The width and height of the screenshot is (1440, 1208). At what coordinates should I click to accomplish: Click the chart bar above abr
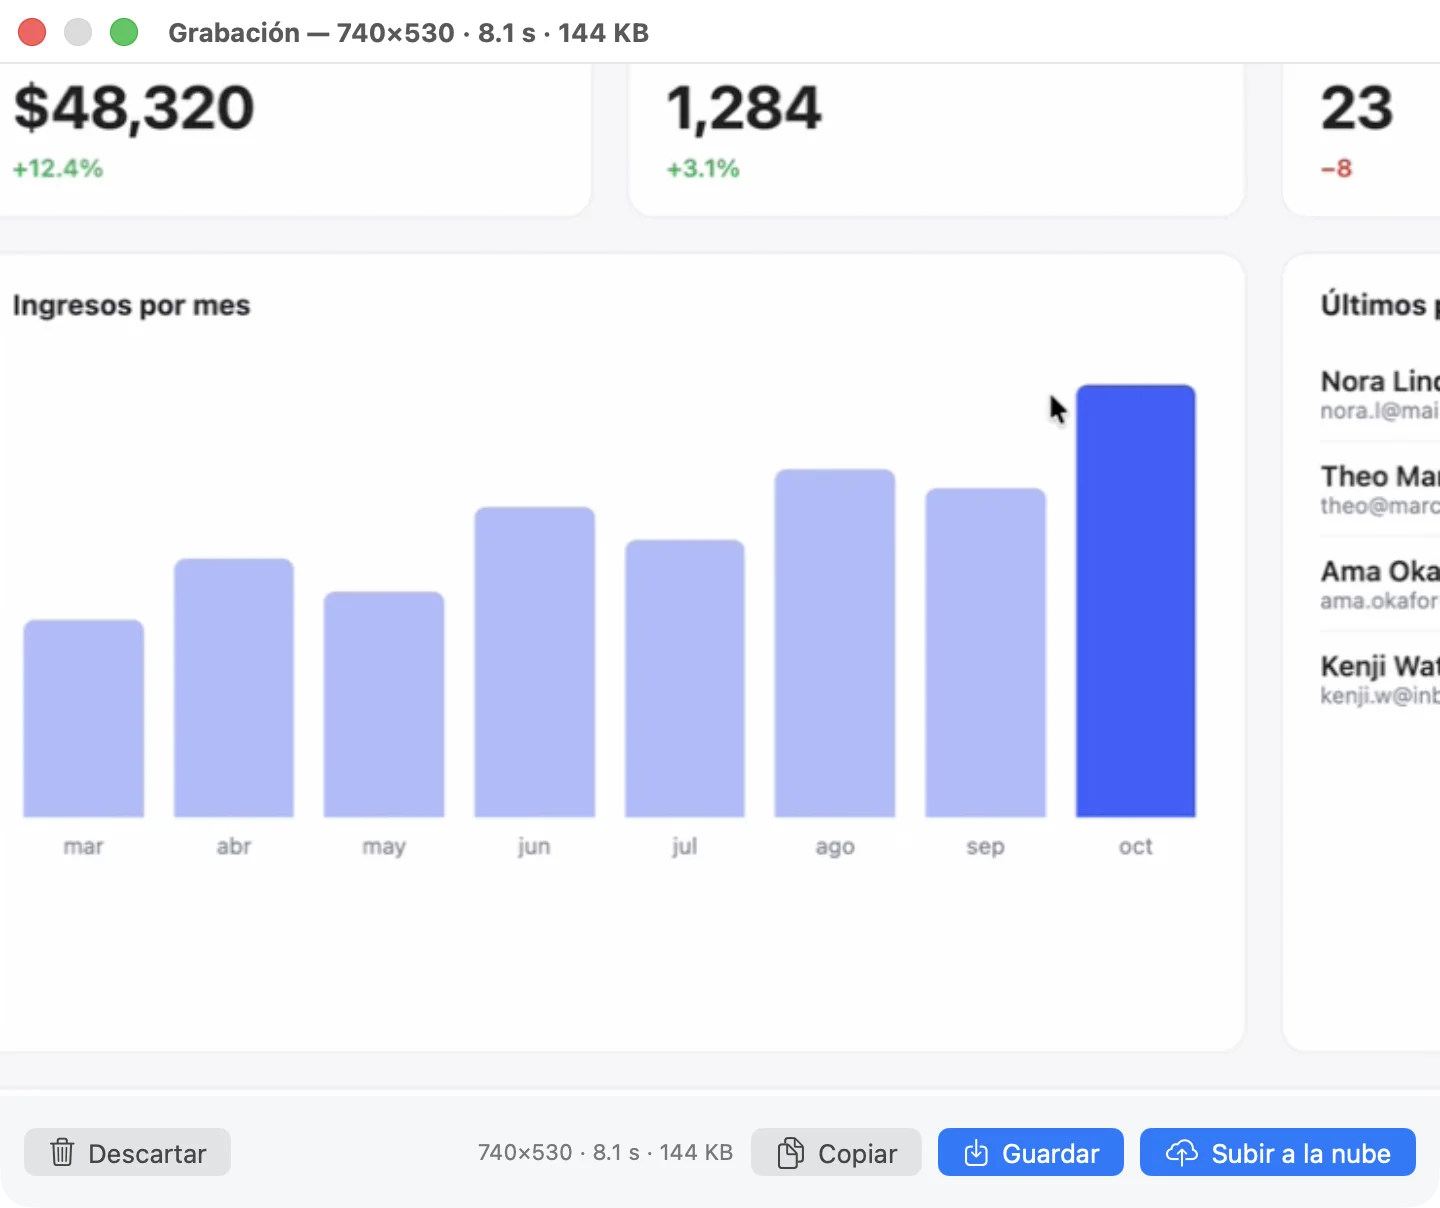coord(234,688)
